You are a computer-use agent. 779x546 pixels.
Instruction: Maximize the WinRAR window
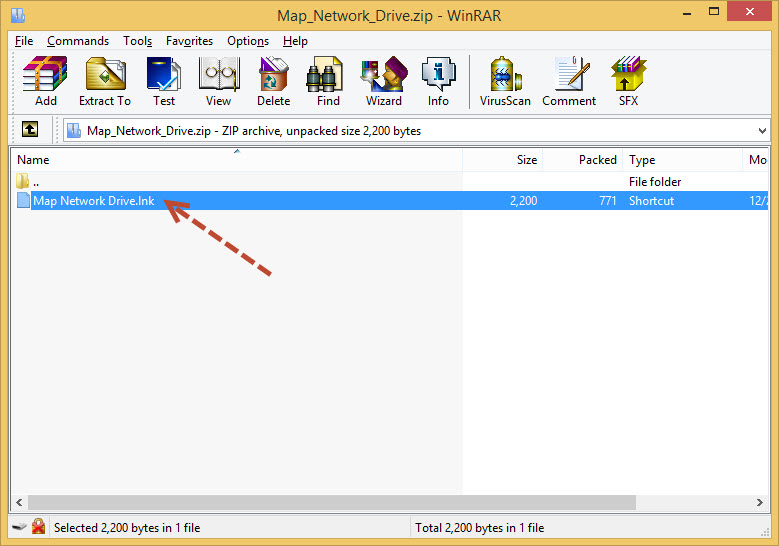tap(714, 12)
